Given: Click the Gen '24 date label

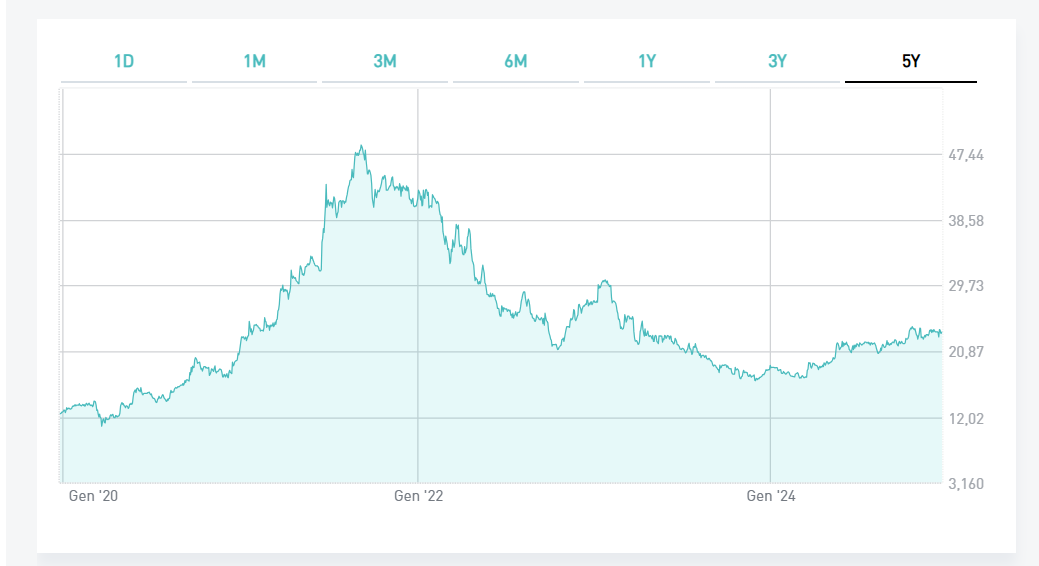Looking at the screenshot, I should [771, 496].
